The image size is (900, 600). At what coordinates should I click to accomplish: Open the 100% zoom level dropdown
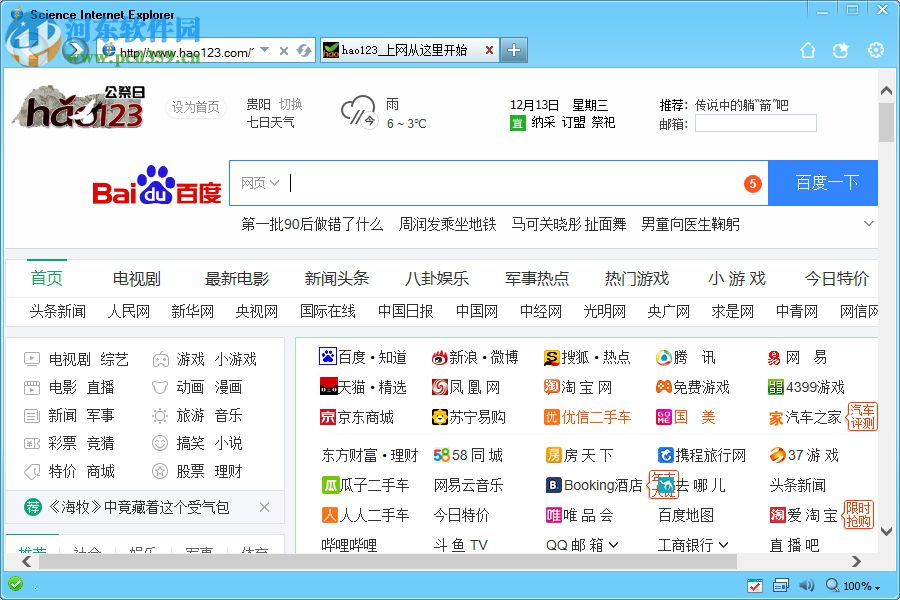tap(856, 586)
